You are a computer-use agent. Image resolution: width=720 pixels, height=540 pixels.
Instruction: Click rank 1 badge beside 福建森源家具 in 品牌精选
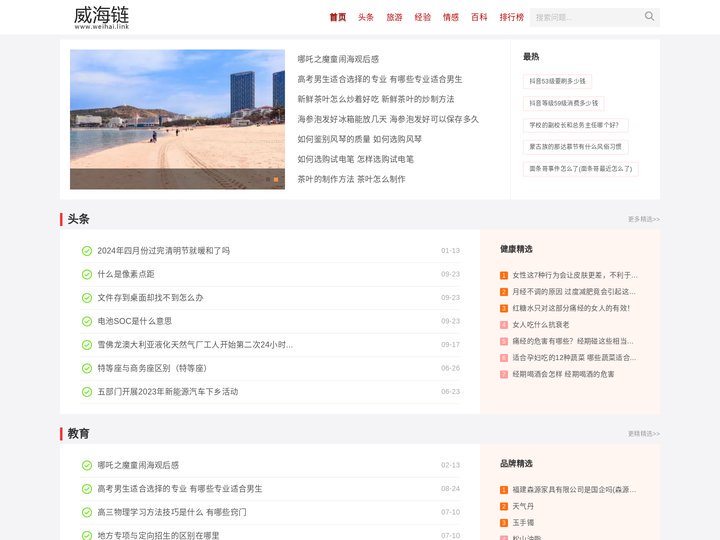[504, 490]
